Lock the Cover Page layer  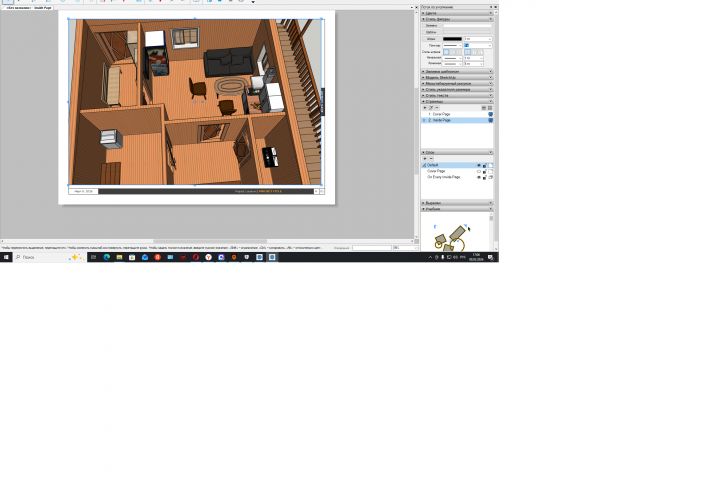click(x=484, y=171)
